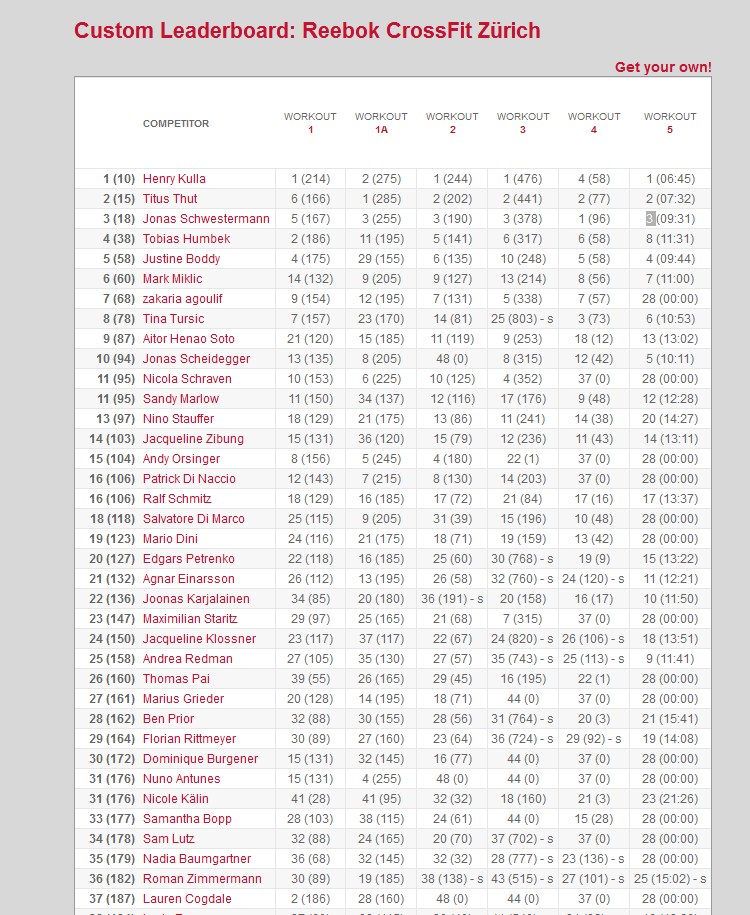750x915 pixels.
Task: Sort by Workout 4 column header
Action: coord(594,123)
